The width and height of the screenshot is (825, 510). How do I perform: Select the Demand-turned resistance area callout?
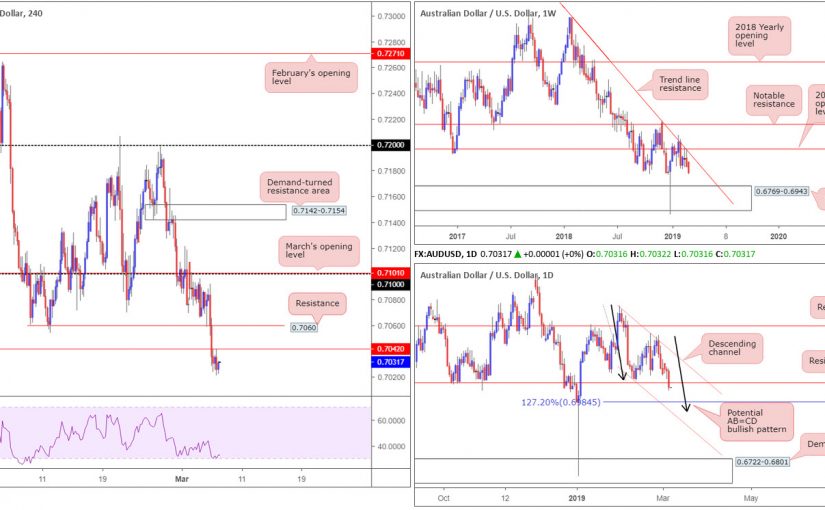click(x=300, y=186)
